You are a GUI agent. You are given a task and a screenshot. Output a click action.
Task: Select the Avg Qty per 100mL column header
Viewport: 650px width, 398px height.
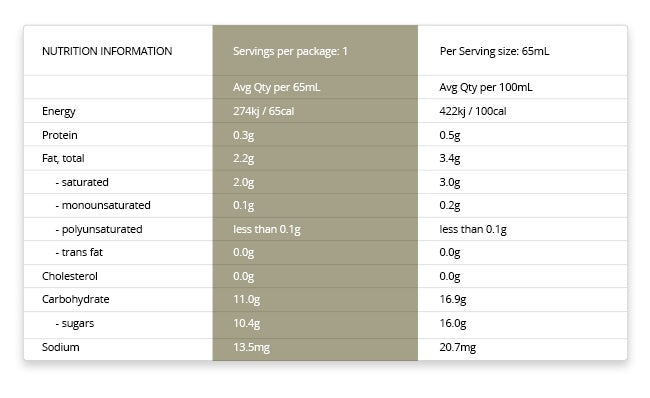[x=486, y=87]
